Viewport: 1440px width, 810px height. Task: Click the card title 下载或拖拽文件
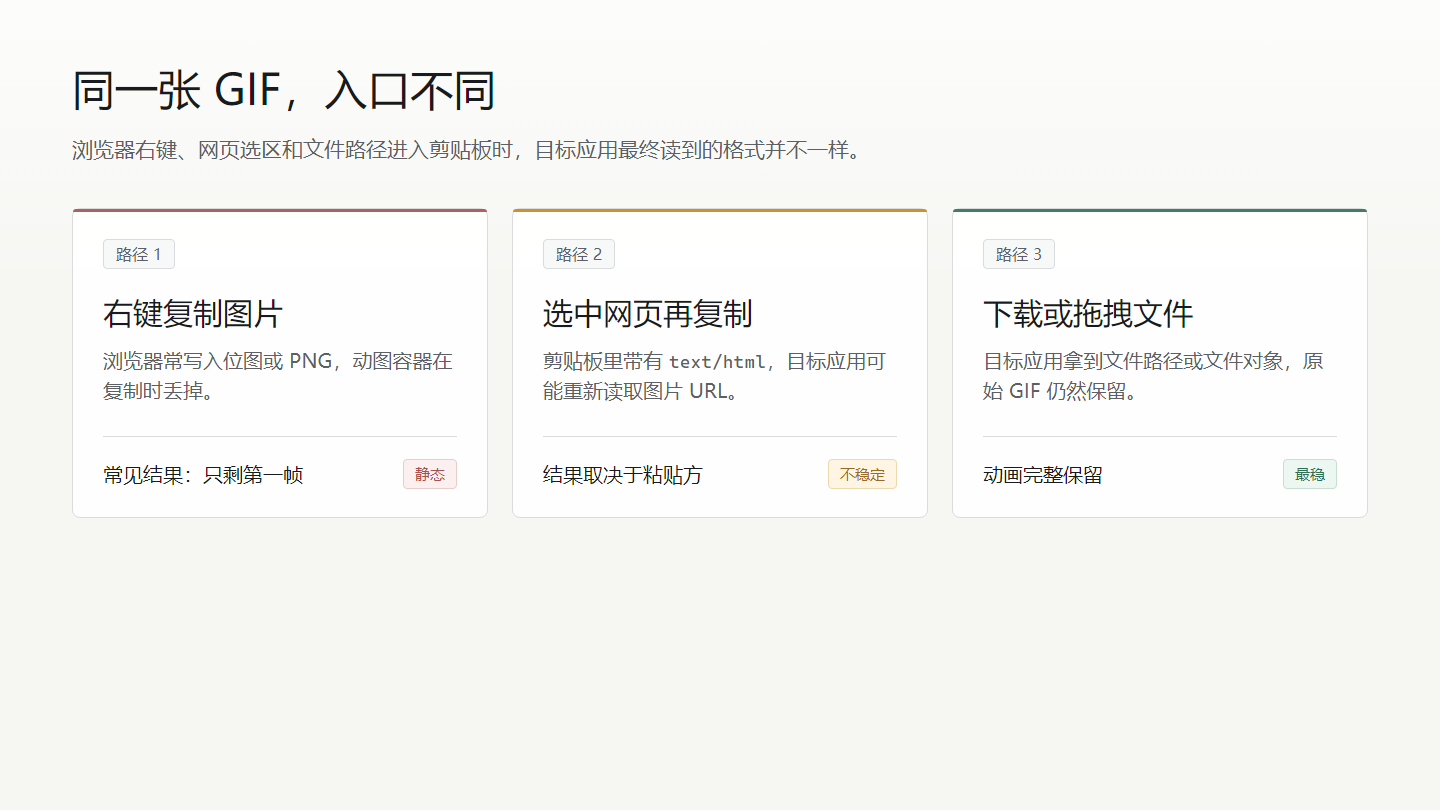click(x=1088, y=314)
